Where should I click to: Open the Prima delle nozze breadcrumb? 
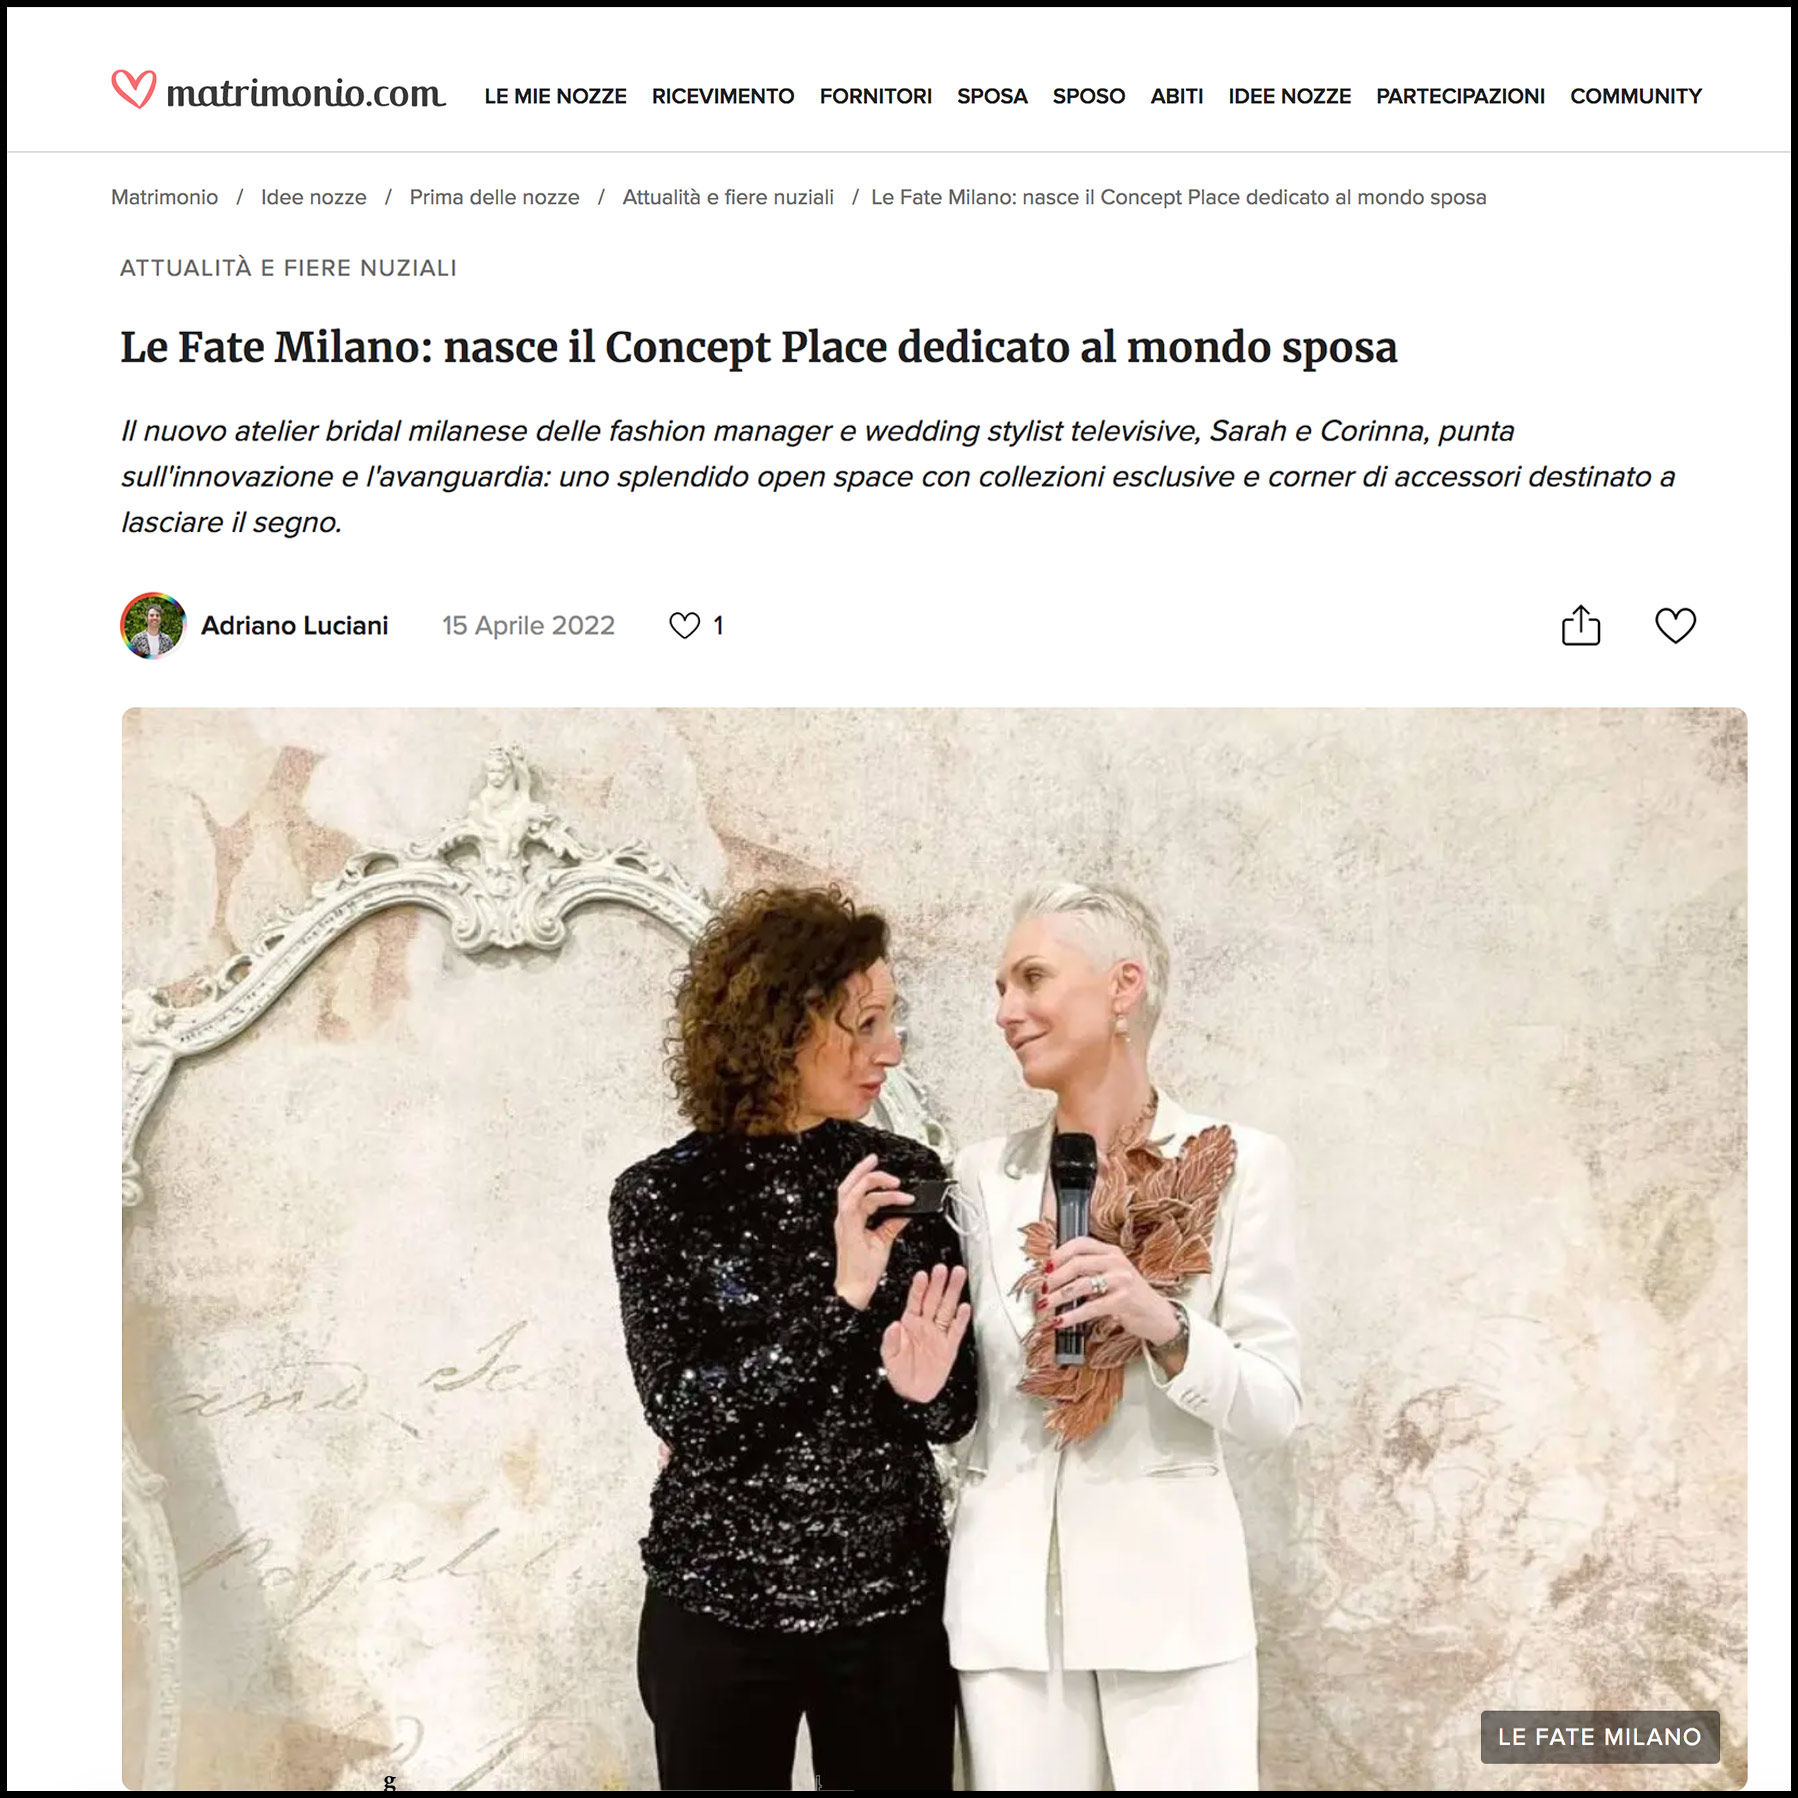tap(494, 197)
